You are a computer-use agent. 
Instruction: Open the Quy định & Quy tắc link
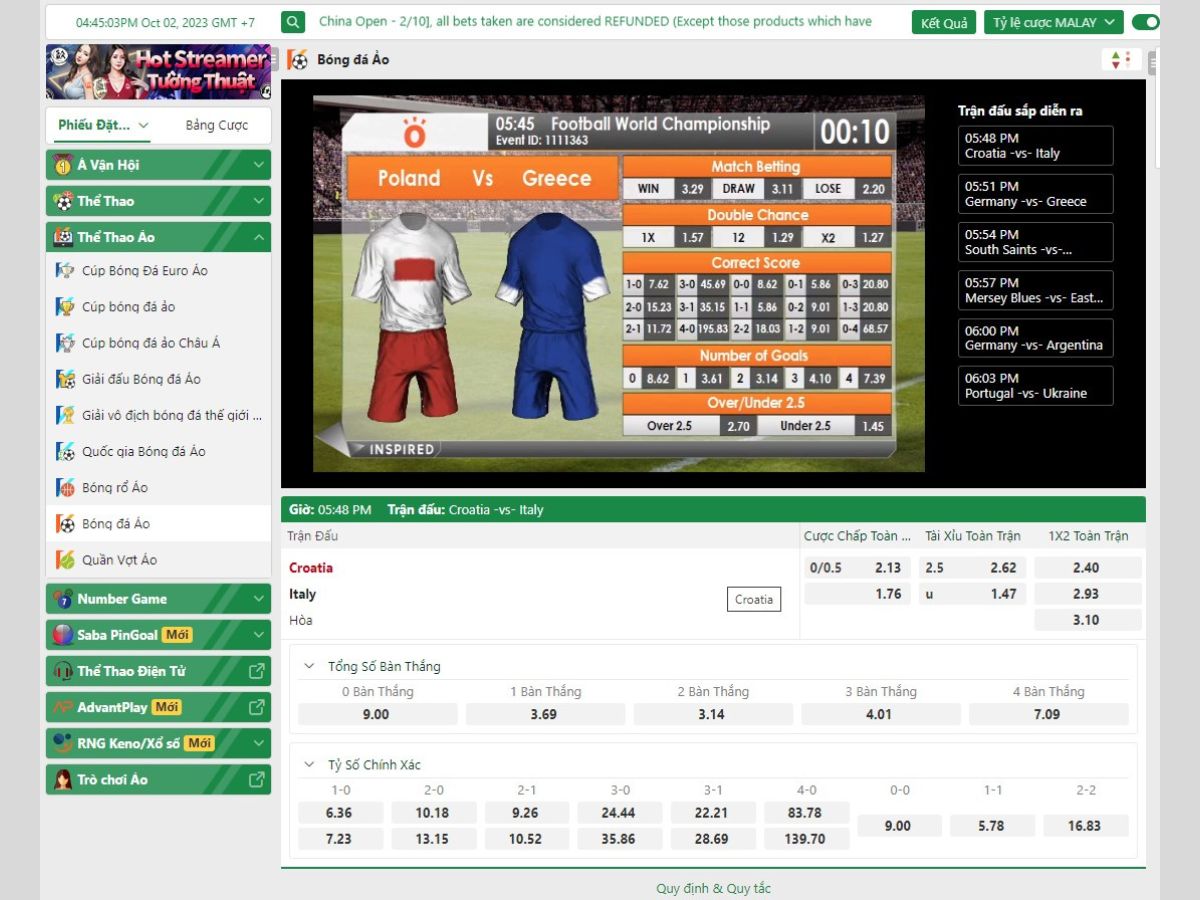click(x=713, y=888)
